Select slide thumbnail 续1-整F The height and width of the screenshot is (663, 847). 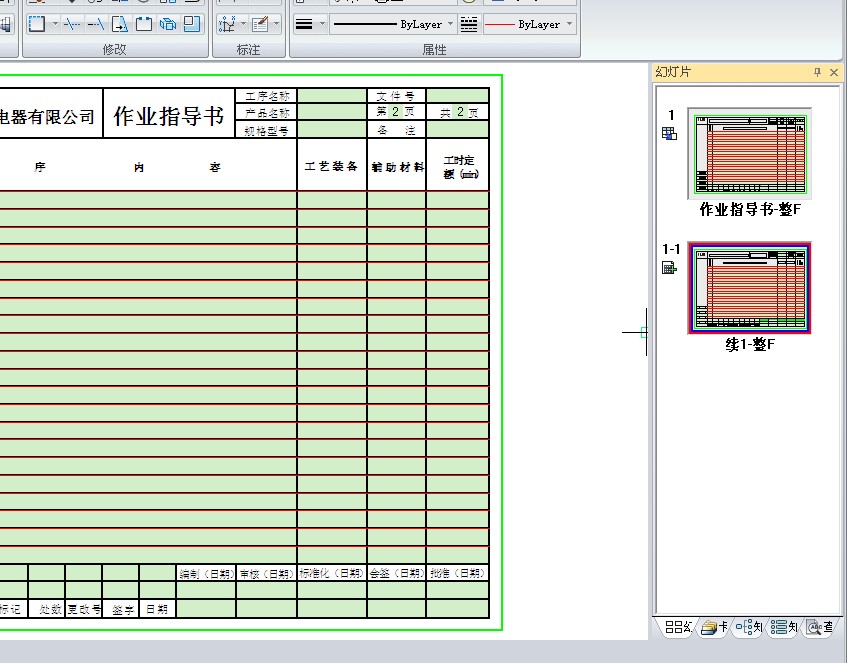click(x=749, y=288)
